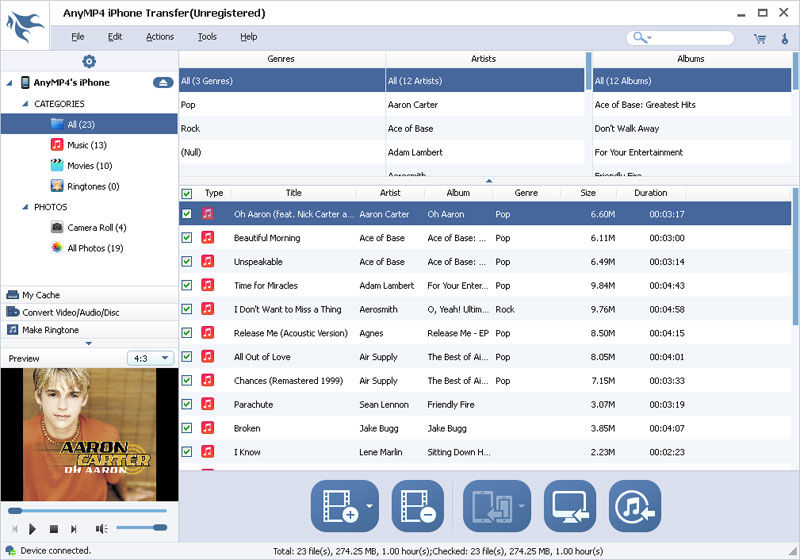Open the Add files button dropdown arrow
The image size is (800, 560).
click(x=370, y=506)
